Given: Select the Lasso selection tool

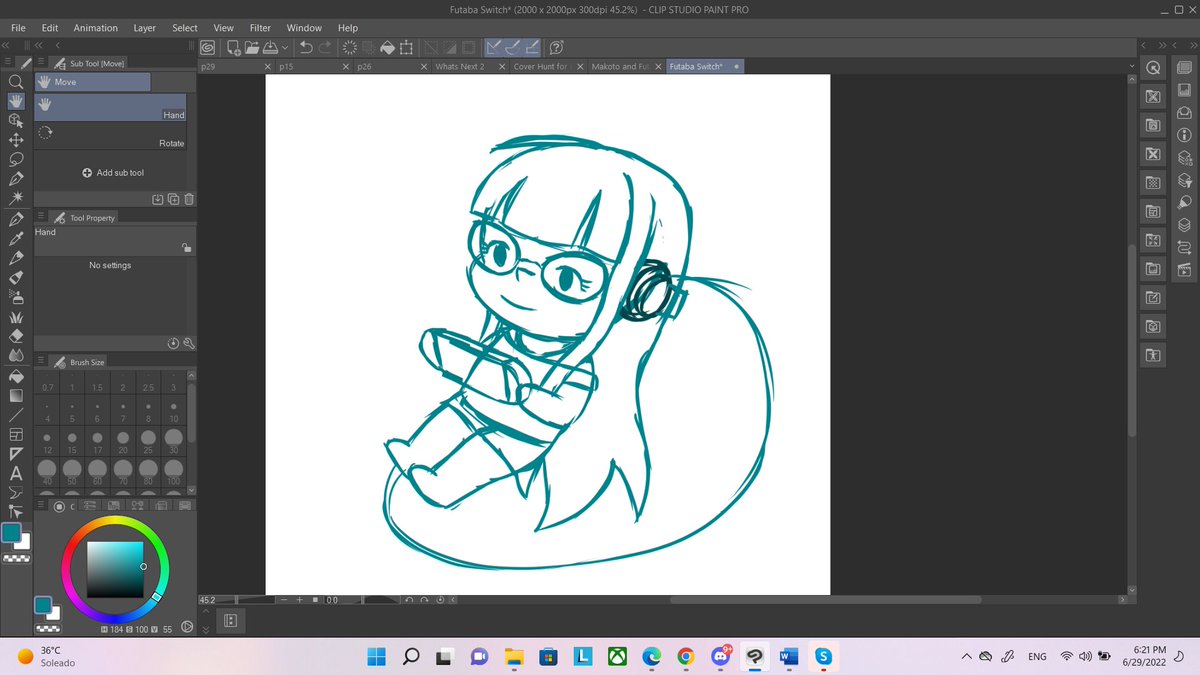Looking at the screenshot, I should [x=16, y=160].
